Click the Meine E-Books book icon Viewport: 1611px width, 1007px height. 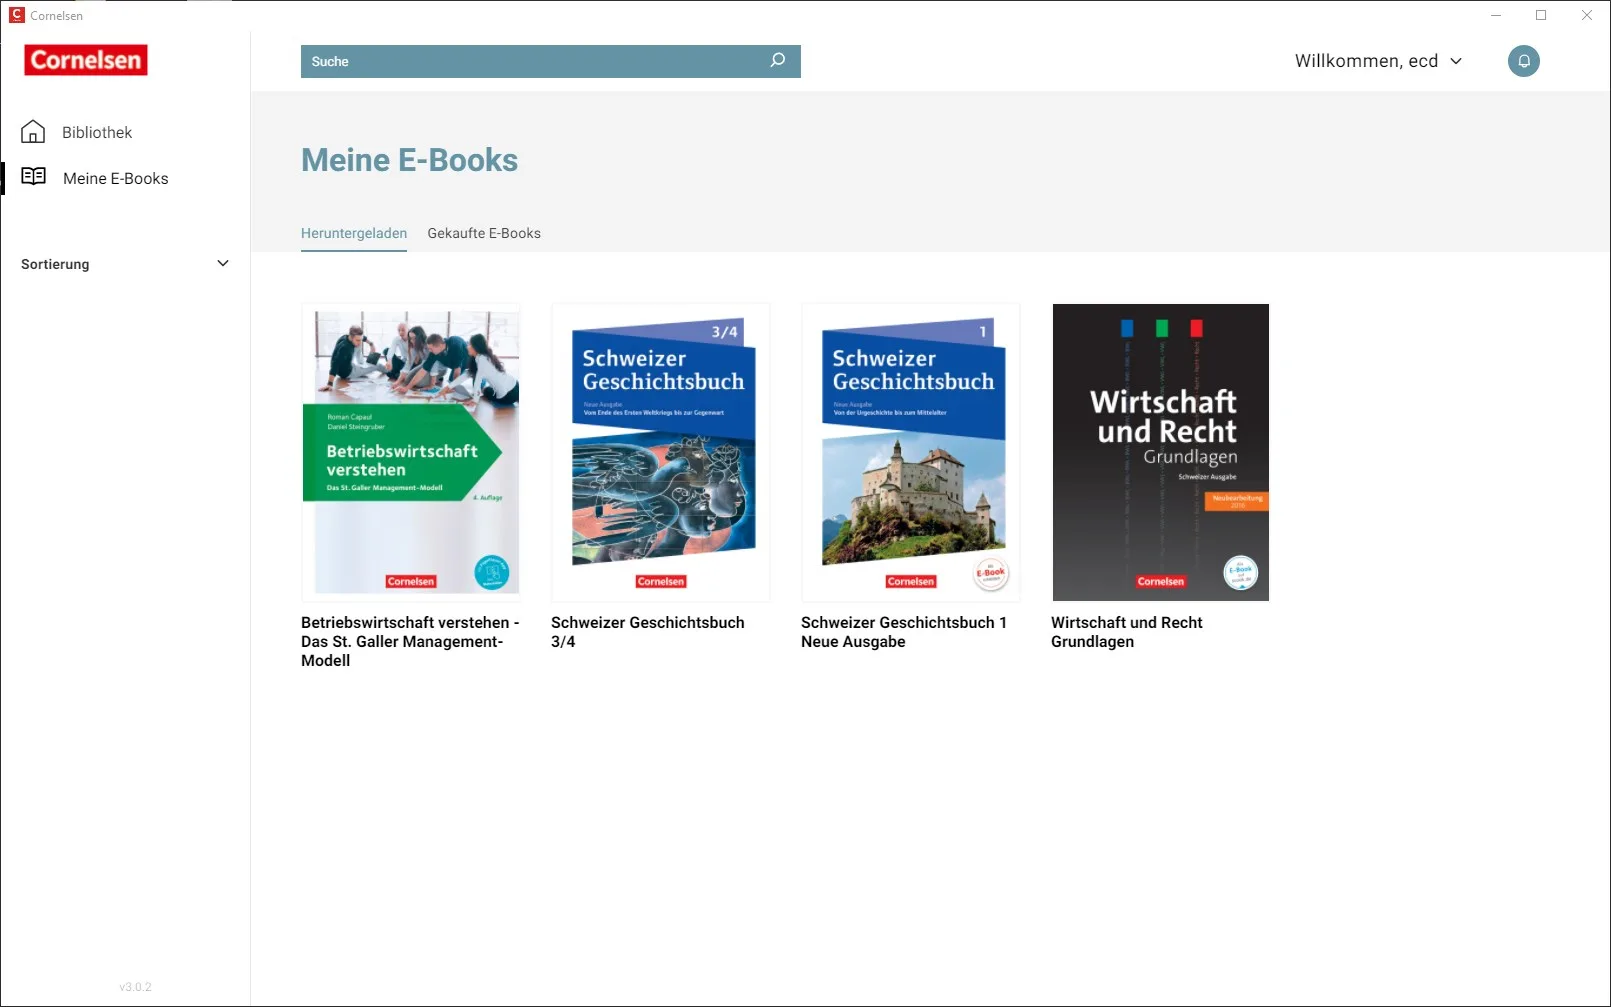pyautogui.click(x=34, y=177)
